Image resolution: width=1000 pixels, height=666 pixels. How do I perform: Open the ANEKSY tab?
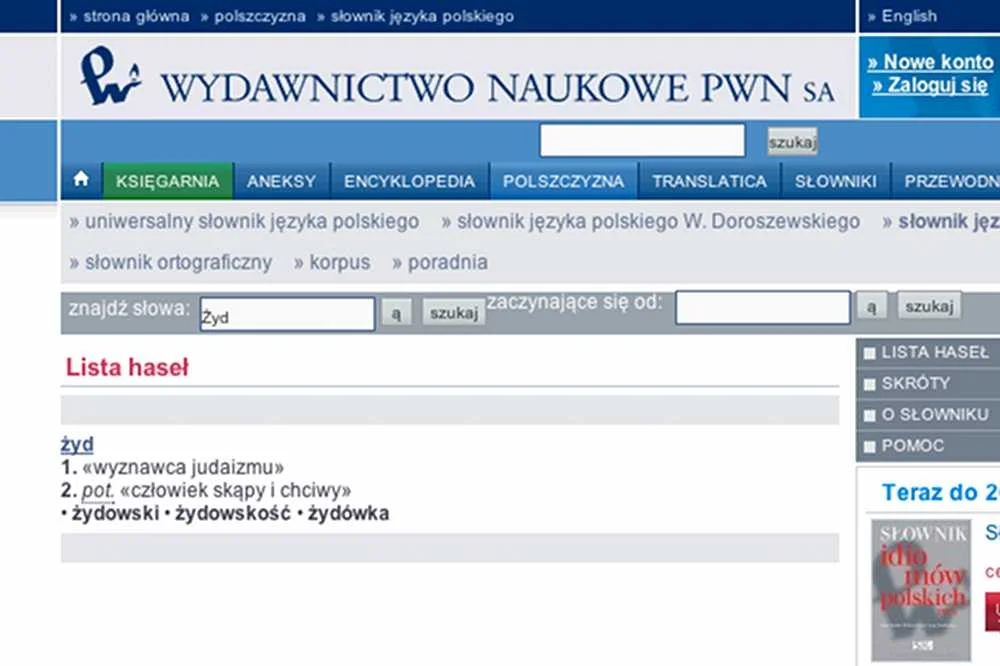point(281,181)
